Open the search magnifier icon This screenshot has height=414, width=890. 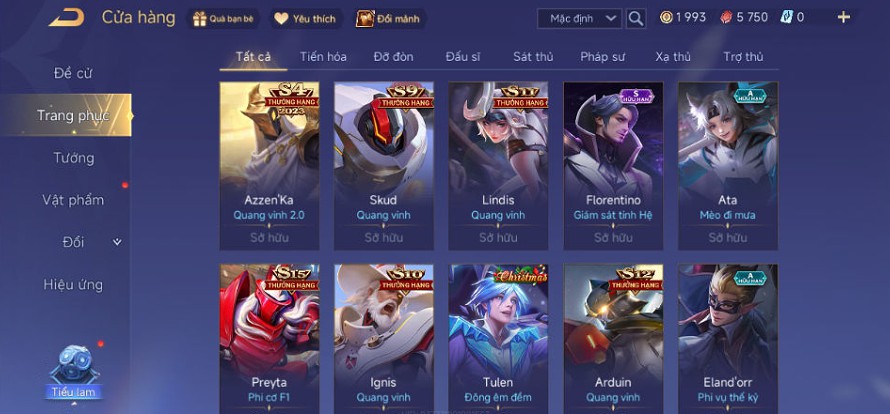(x=636, y=19)
